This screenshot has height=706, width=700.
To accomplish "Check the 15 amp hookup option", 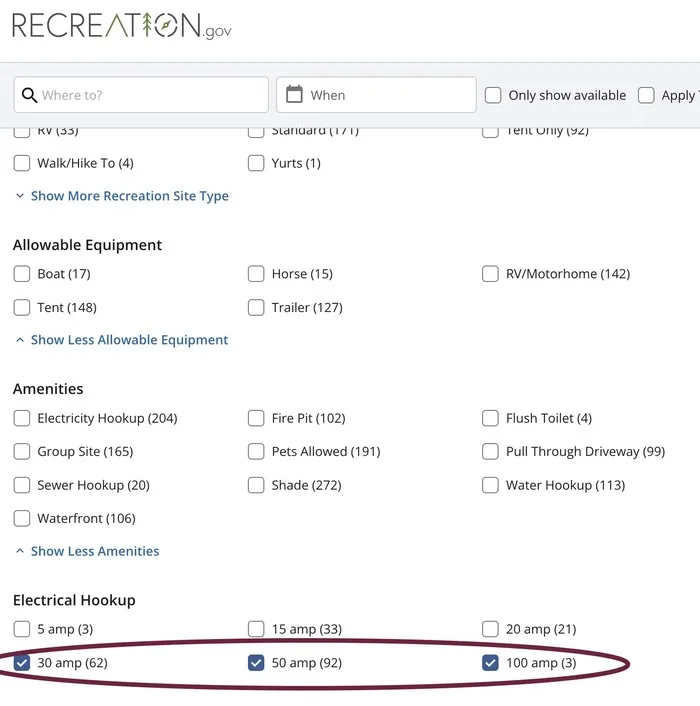I will pyautogui.click(x=256, y=630).
